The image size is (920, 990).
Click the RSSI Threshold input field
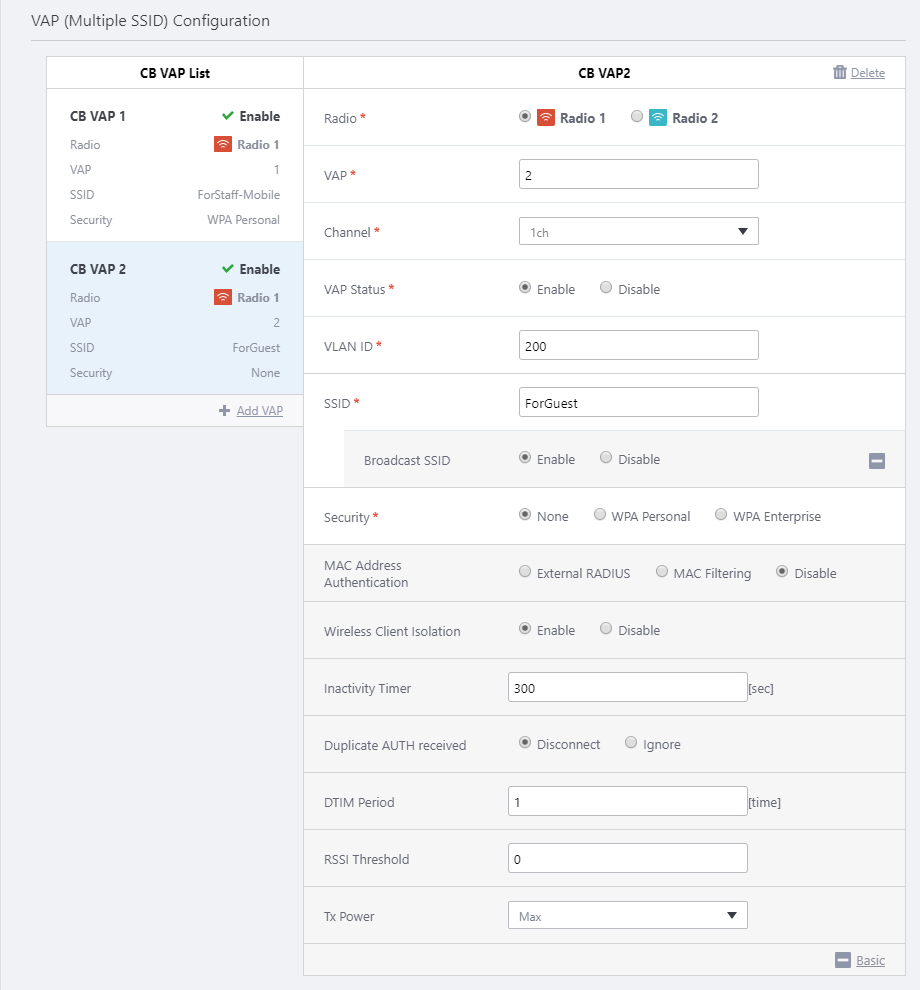pos(628,858)
